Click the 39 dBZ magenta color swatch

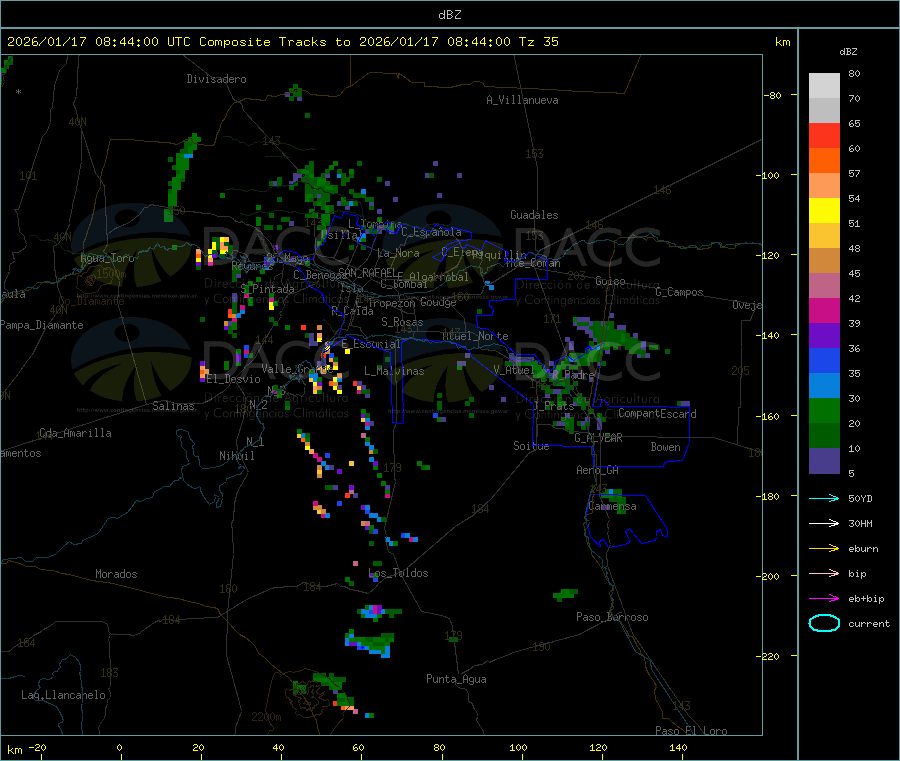pos(824,310)
